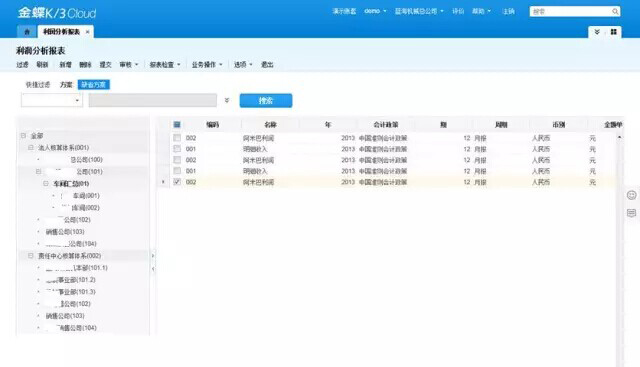
Task: Click 提交 in the toolbar
Action: point(105,65)
